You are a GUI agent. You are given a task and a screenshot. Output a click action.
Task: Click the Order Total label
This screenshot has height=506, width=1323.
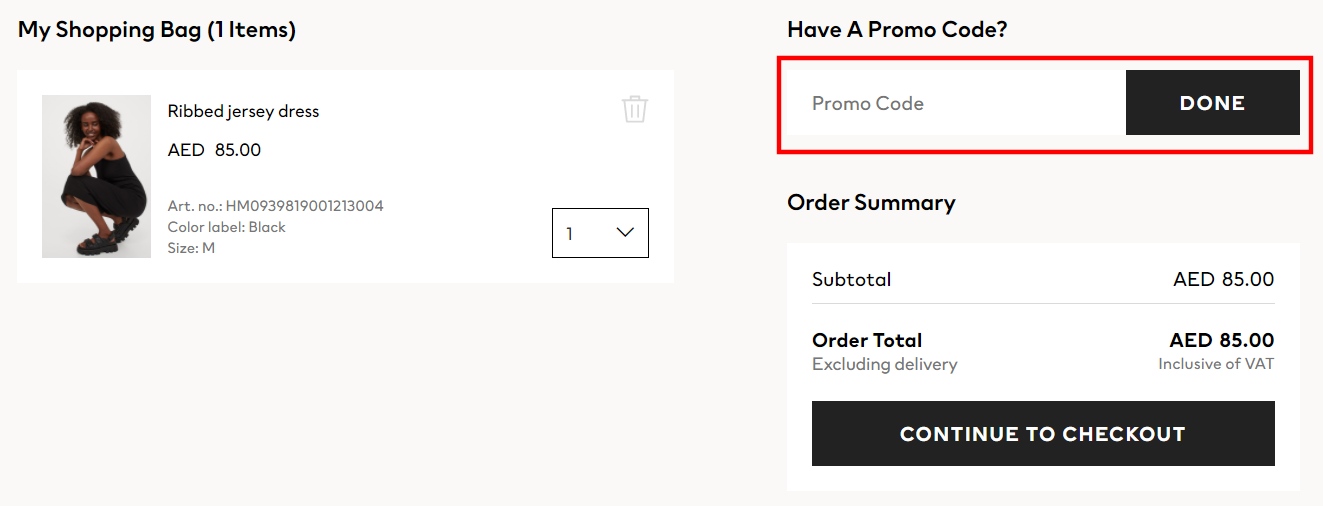point(867,340)
